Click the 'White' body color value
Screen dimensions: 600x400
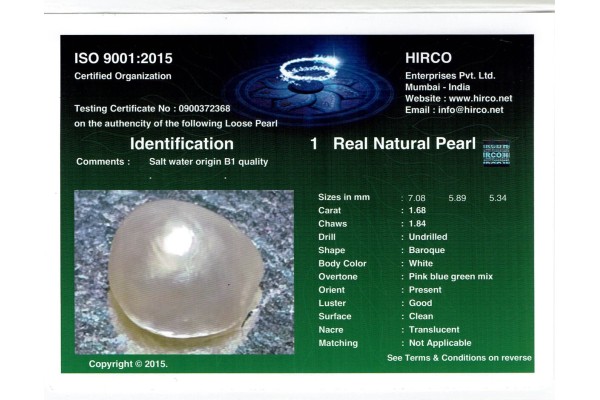point(421,264)
